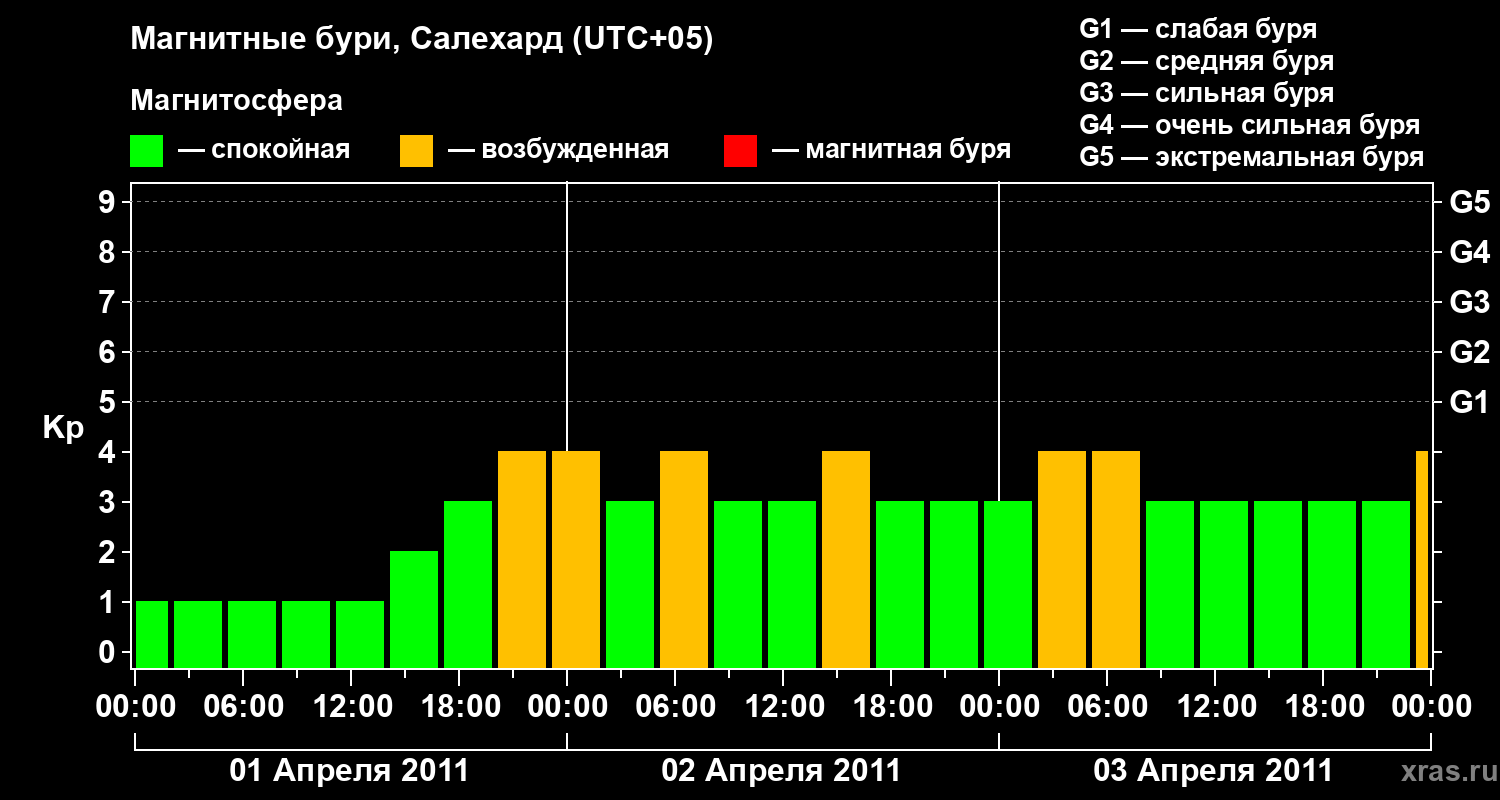
Task: Click the orange bar above 06:00 on 02 April
Action: click(x=684, y=559)
